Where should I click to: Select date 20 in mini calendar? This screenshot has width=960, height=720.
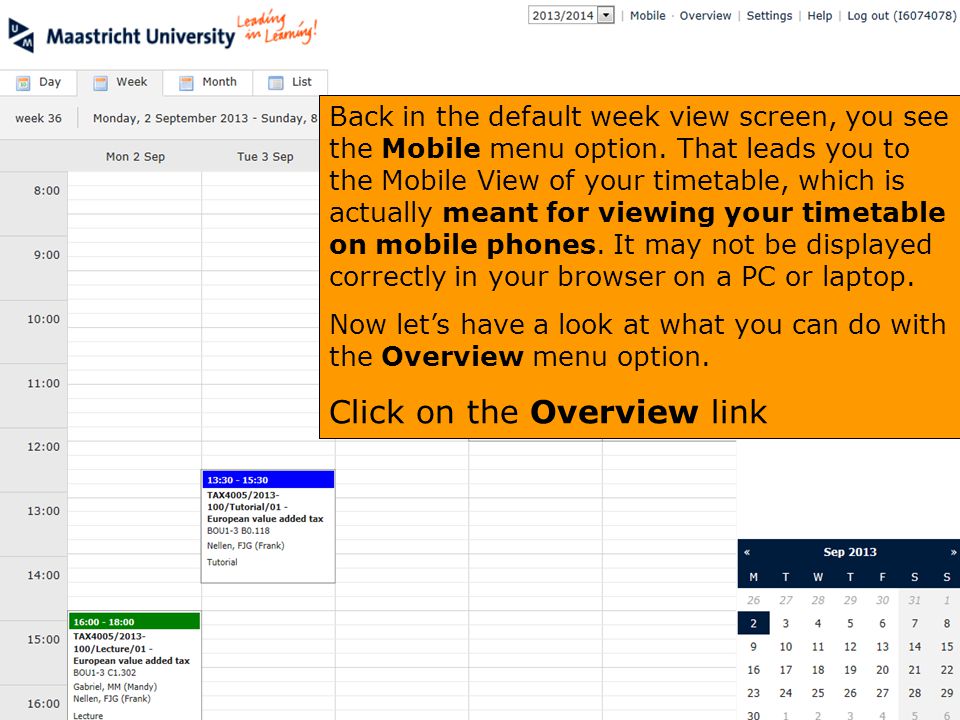click(882, 670)
